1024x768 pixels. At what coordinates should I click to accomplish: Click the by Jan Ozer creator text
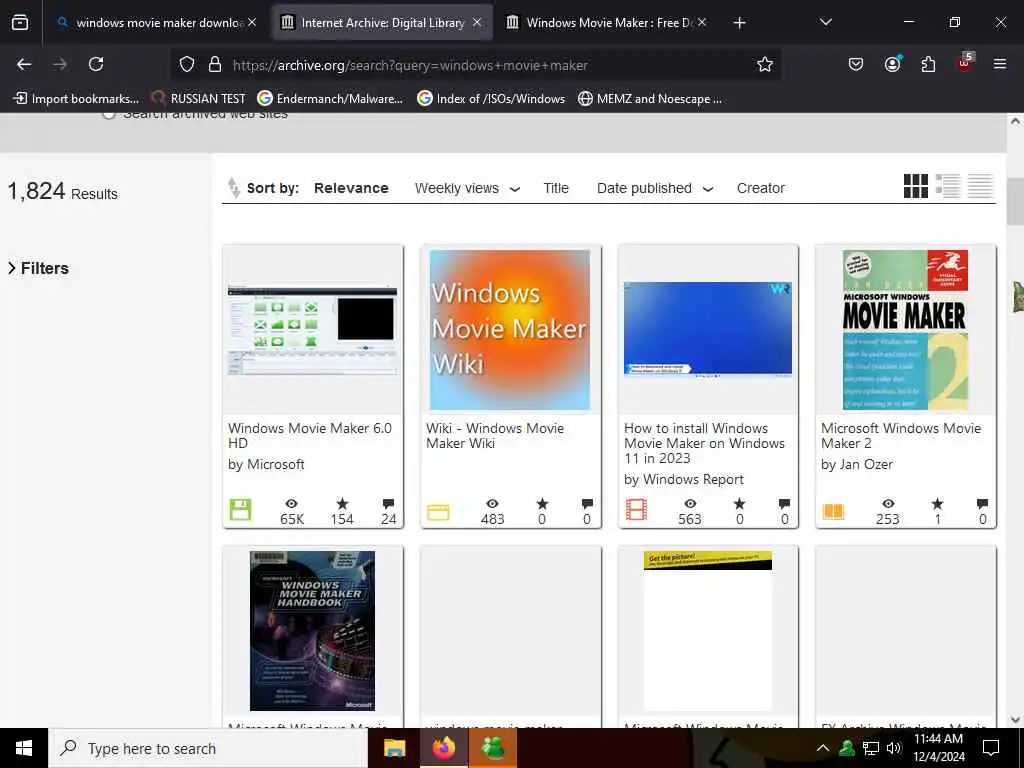pyautogui.click(x=856, y=464)
